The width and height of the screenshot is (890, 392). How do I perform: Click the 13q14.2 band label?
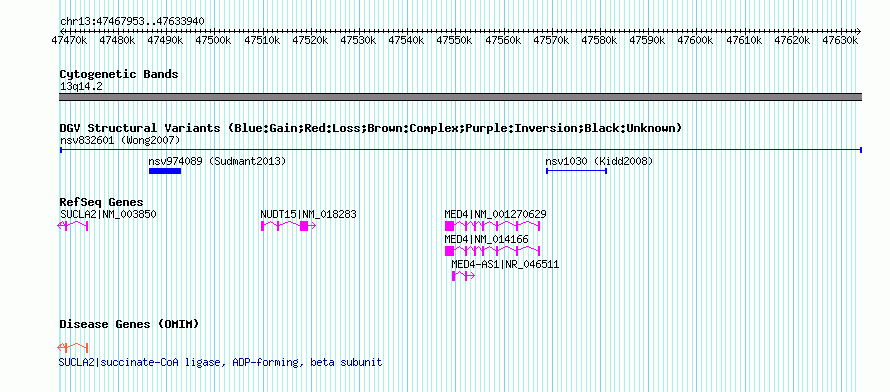(81, 87)
